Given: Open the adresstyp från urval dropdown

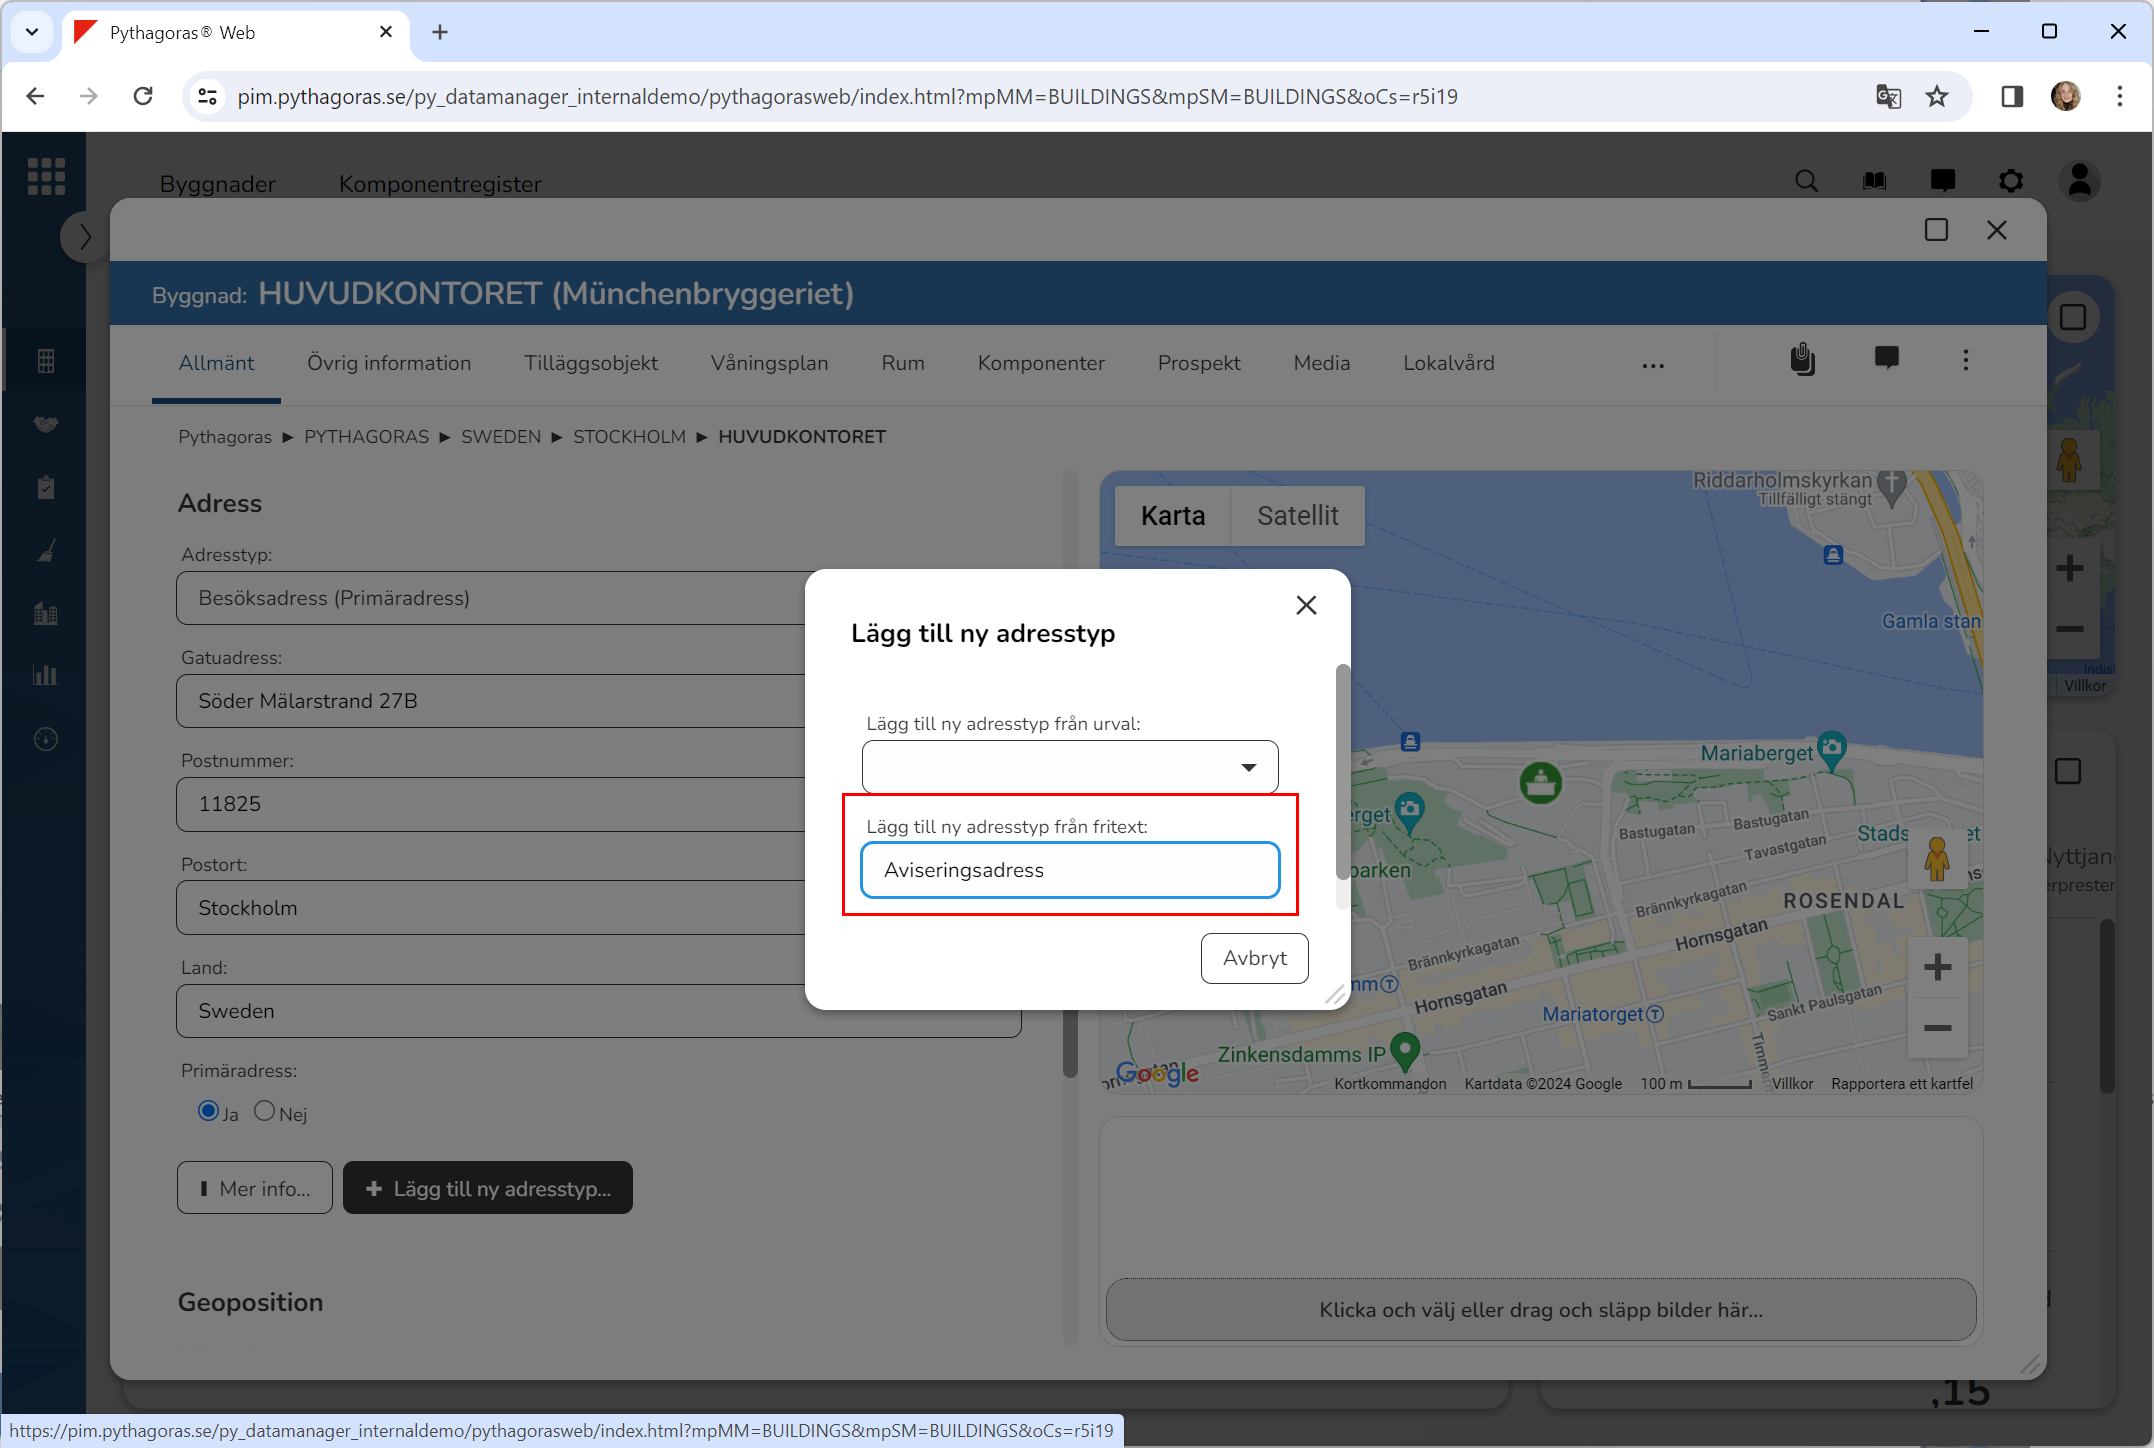Looking at the screenshot, I should [1069, 767].
